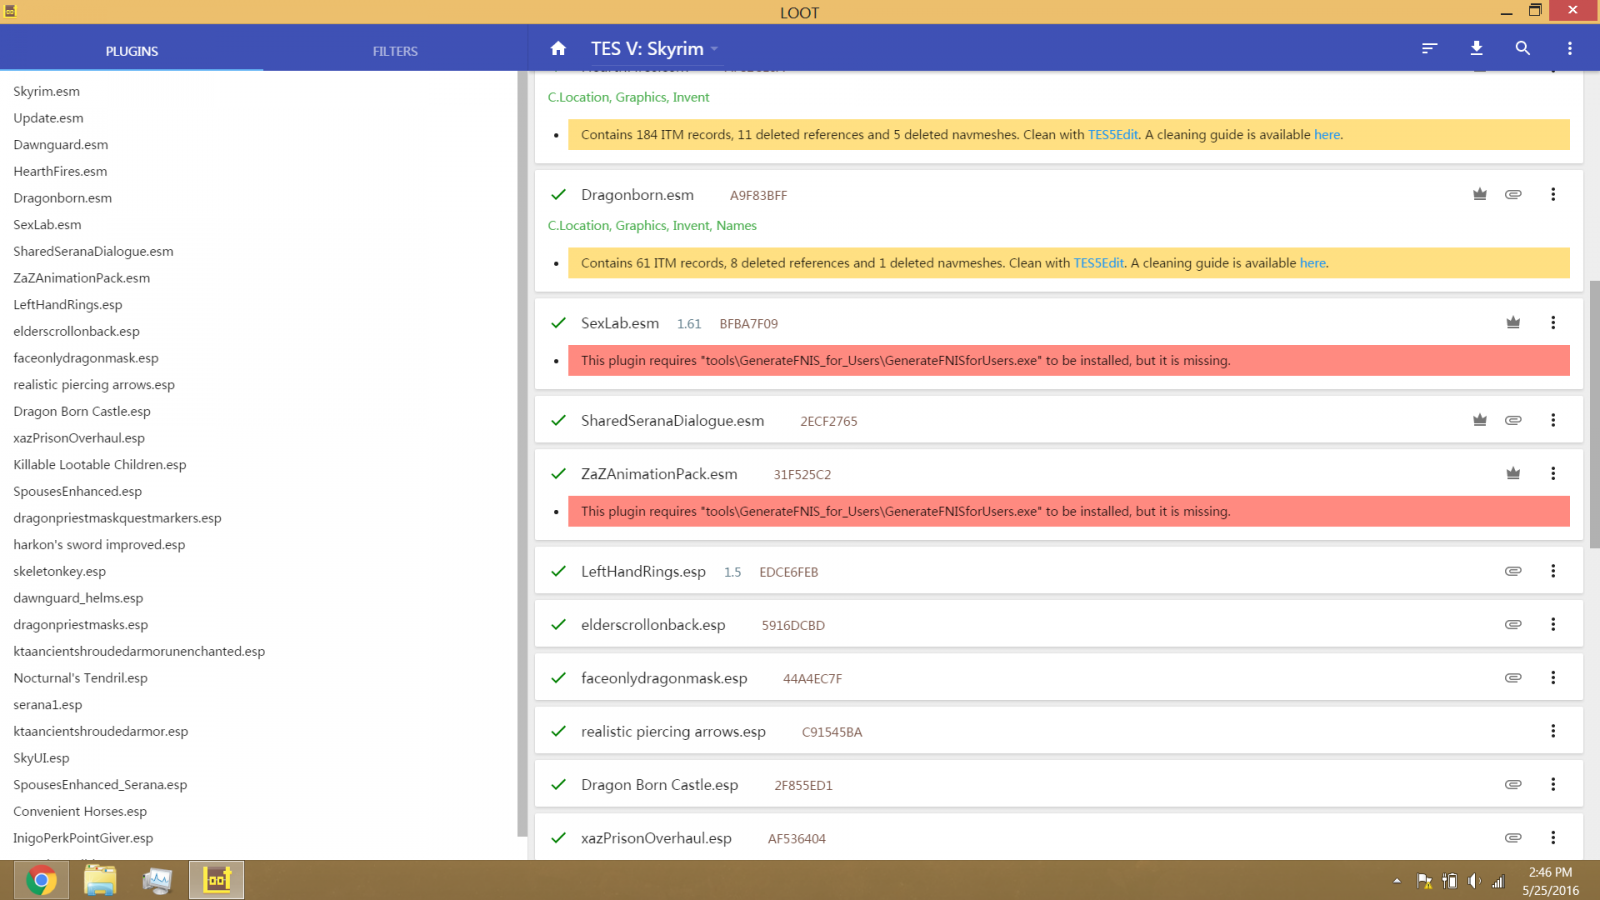The width and height of the screenshot is (1600, 900).
Task: Go to the LOOT home icon
Action: pos(558,48)
